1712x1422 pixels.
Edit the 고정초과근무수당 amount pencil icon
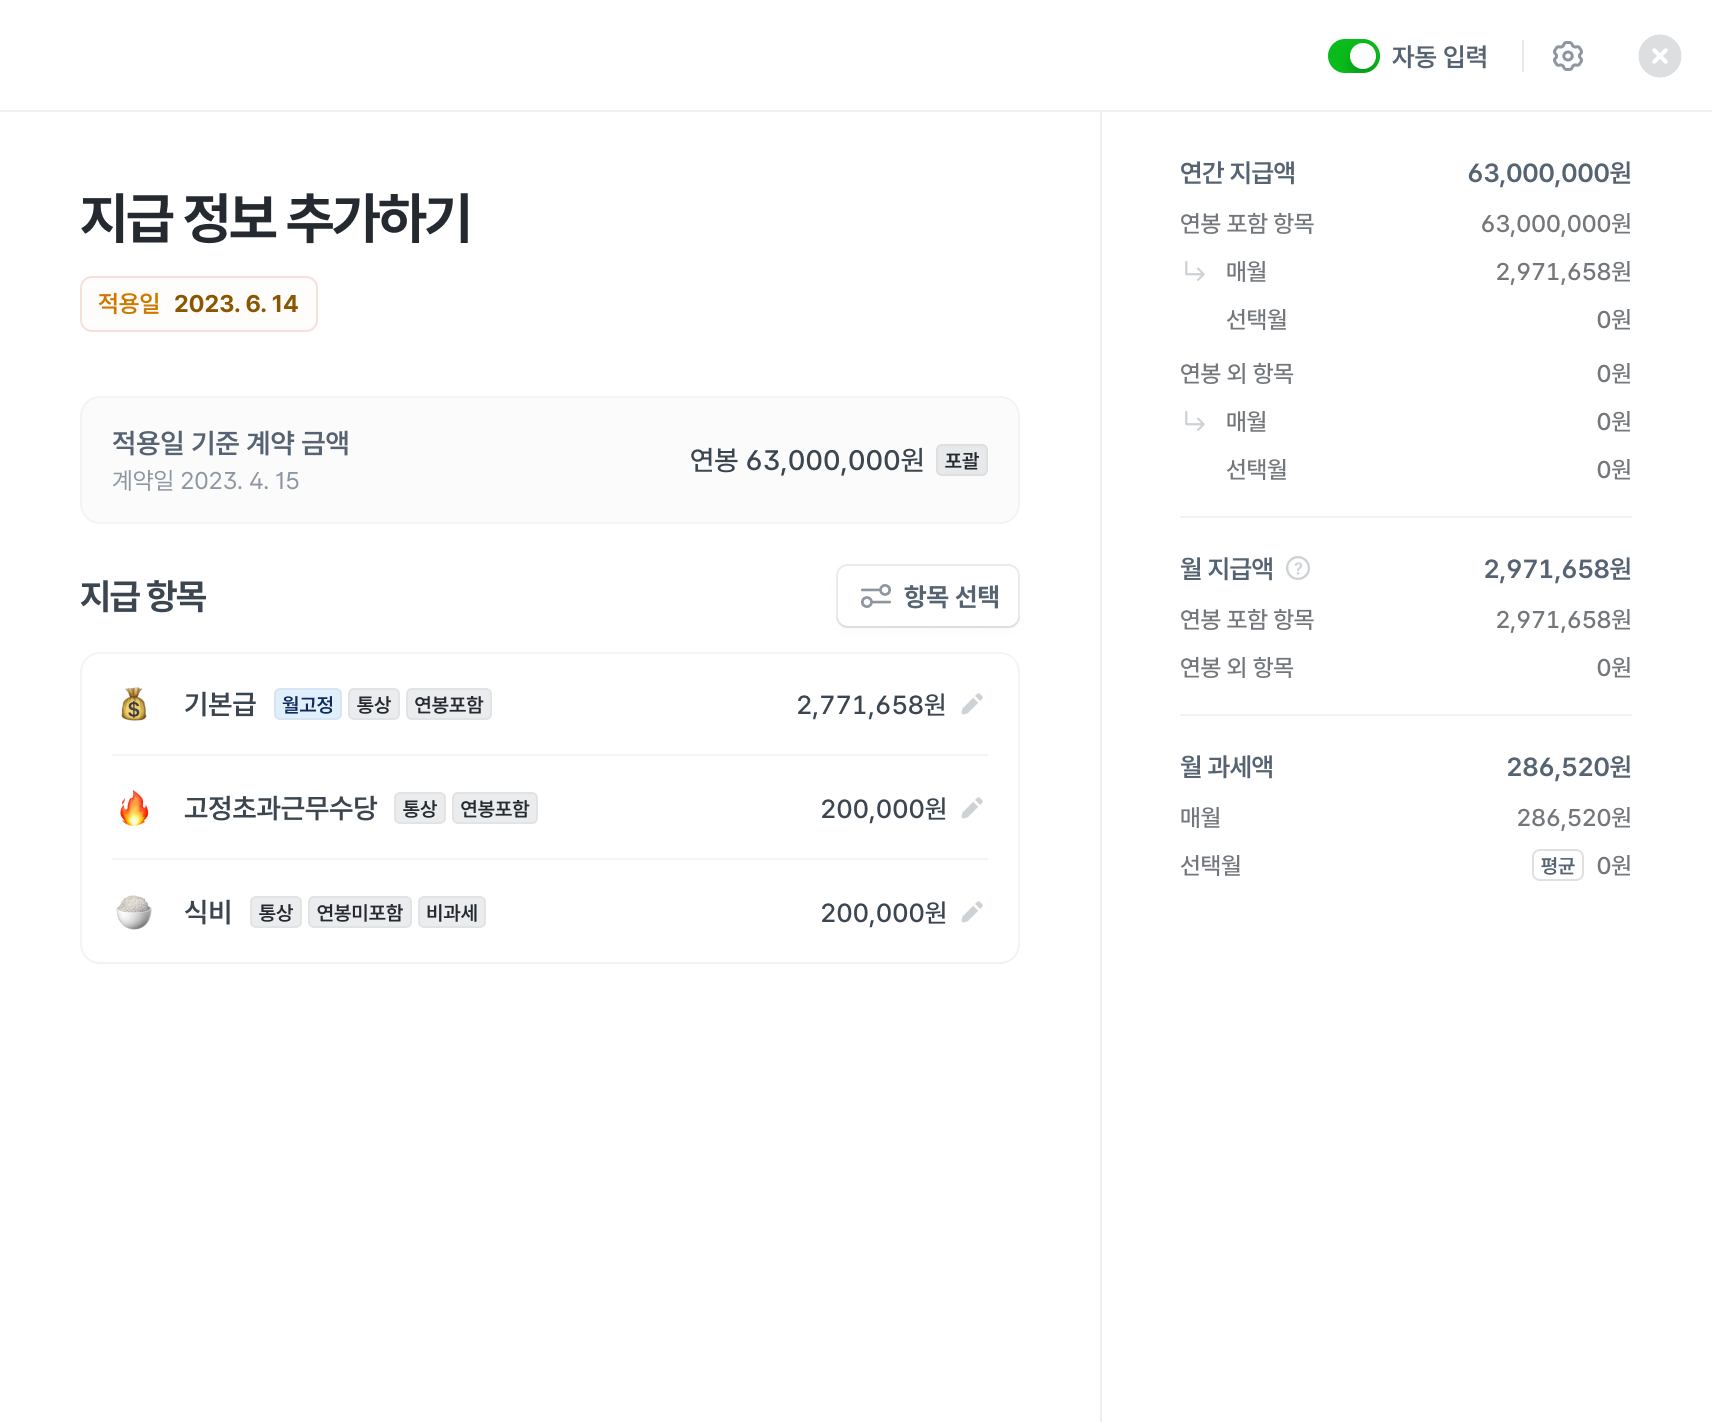tap(972, 808)
